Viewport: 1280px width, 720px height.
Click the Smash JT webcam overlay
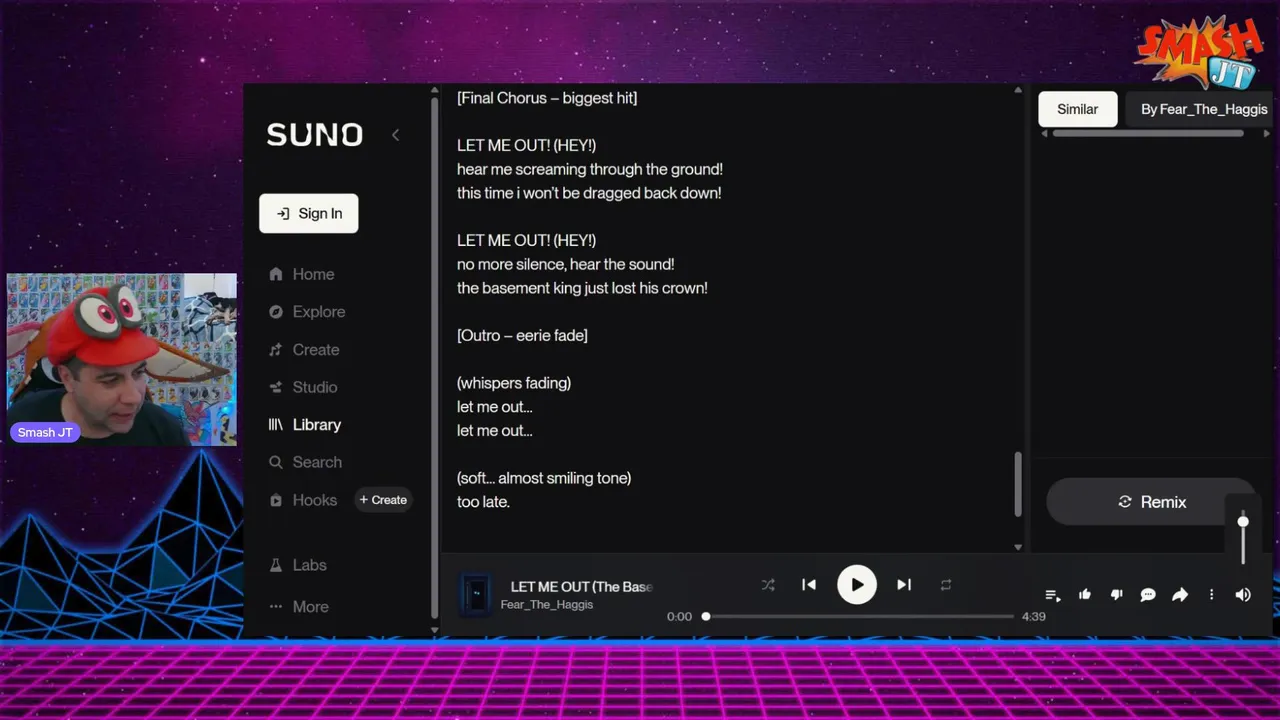click(x=122, y=359)
